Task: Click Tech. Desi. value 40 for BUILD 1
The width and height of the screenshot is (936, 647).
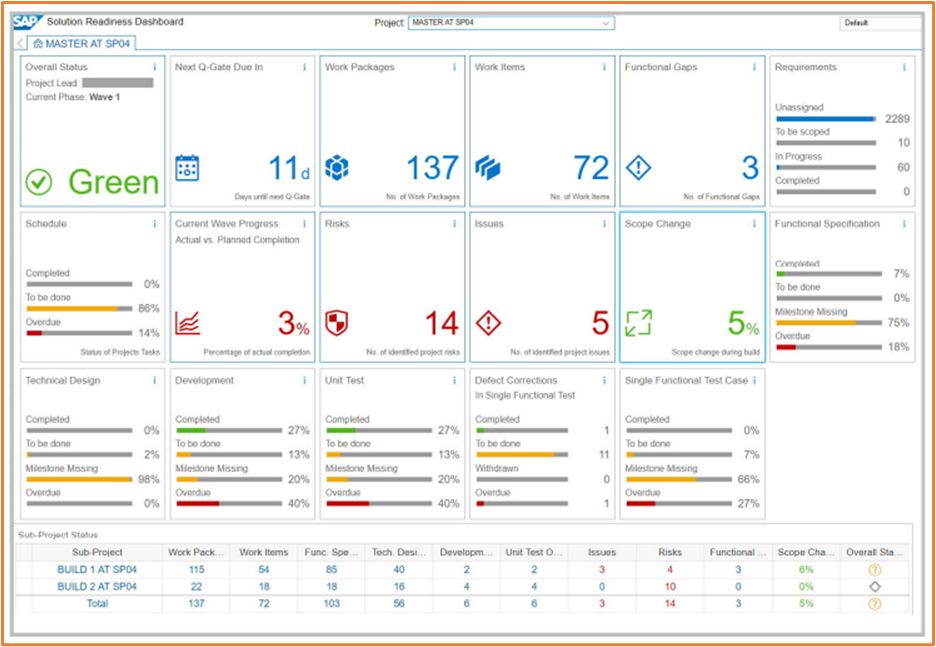Action: coord(399,570)
